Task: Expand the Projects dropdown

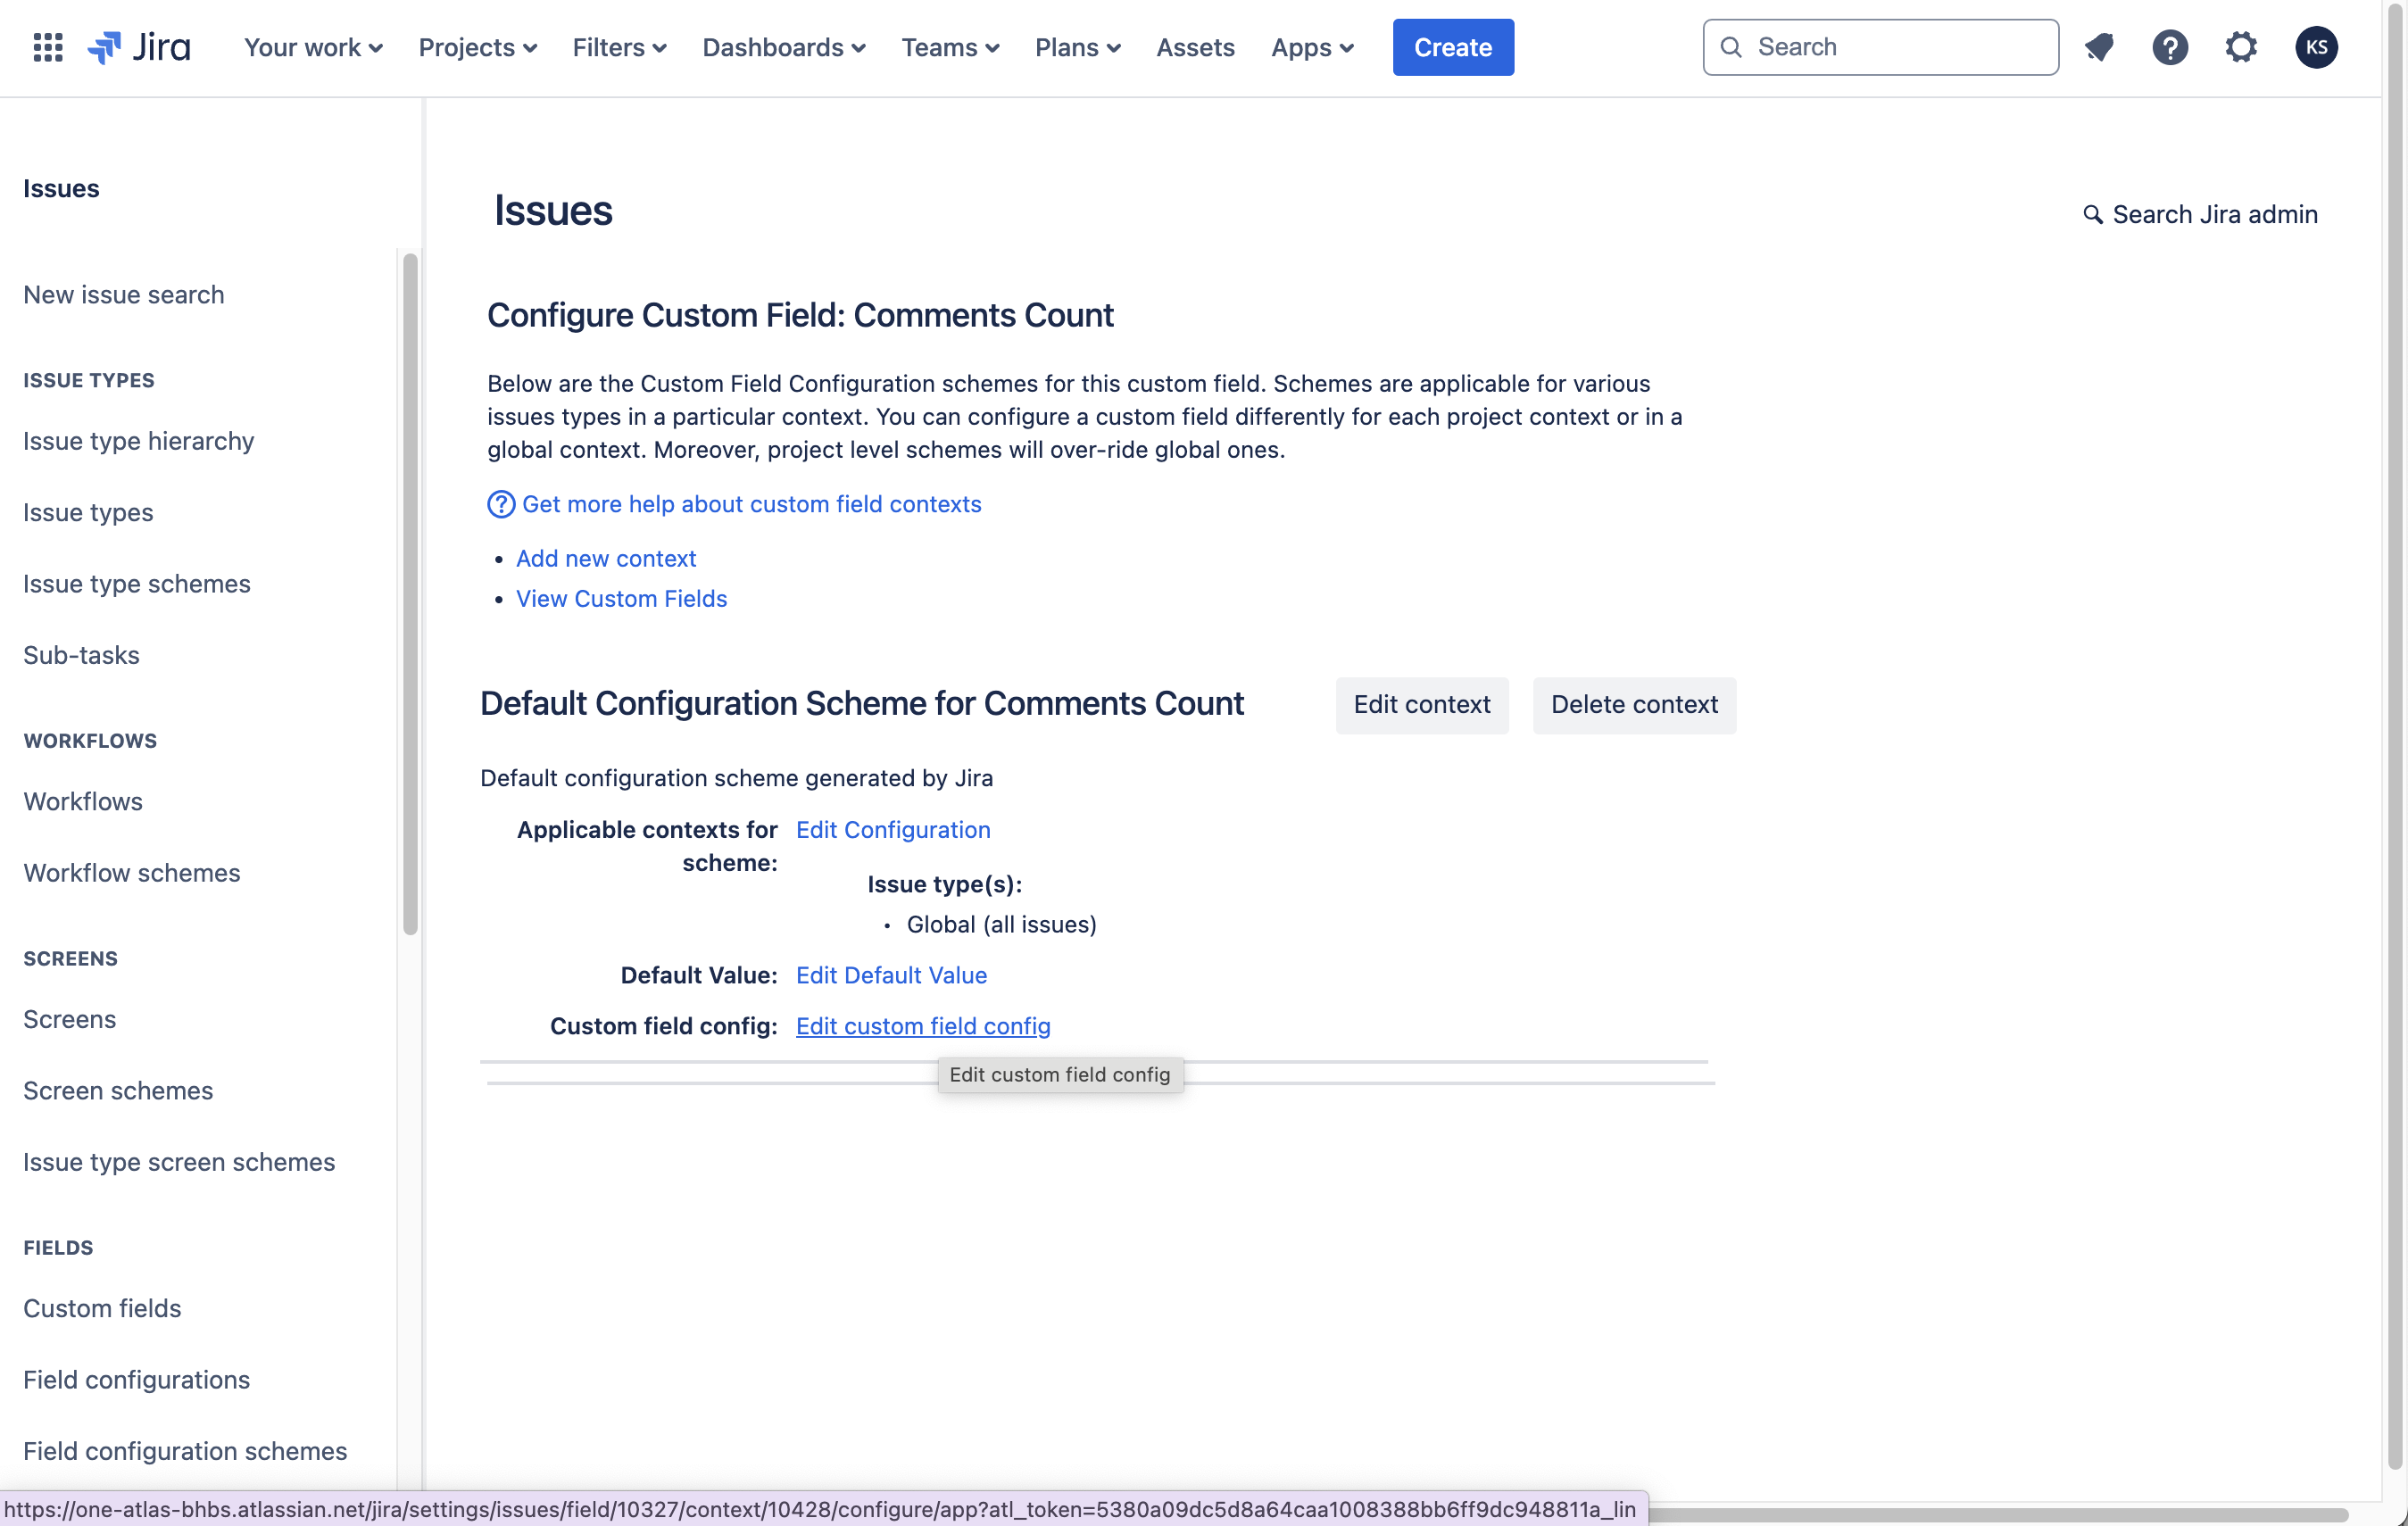Action: point(477,47)
